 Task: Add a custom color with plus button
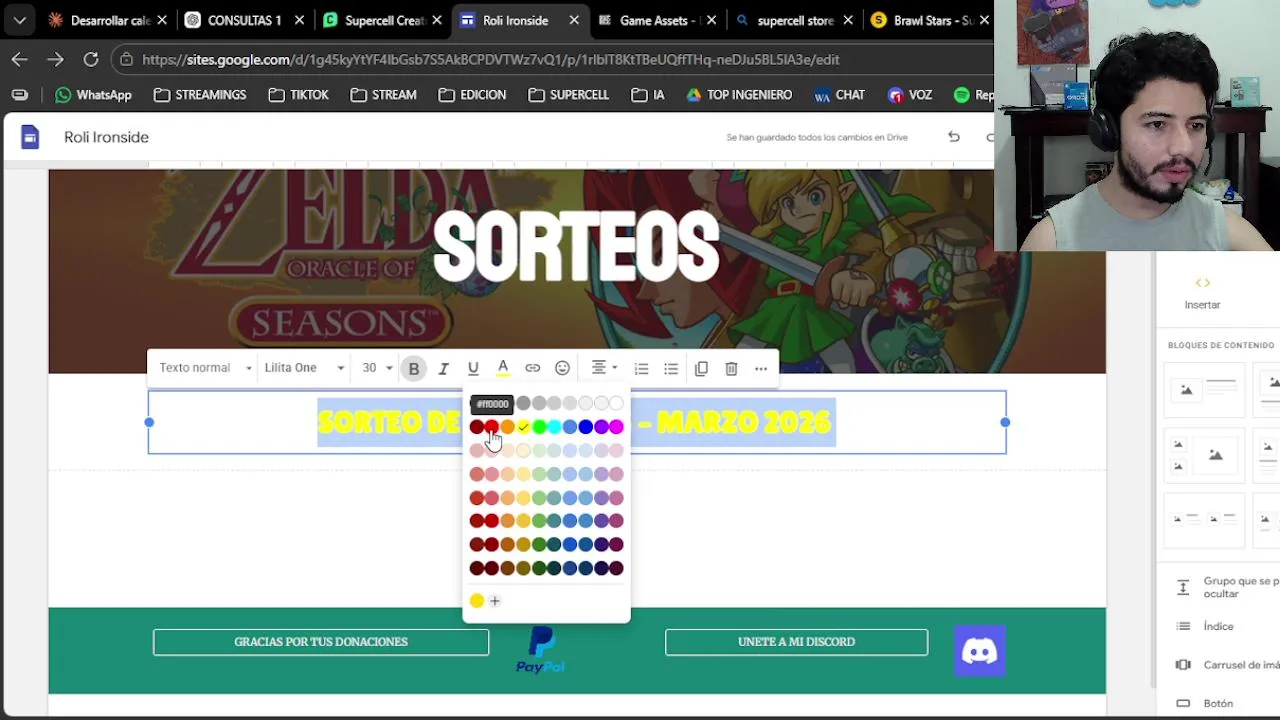click(x=495, y=601)
